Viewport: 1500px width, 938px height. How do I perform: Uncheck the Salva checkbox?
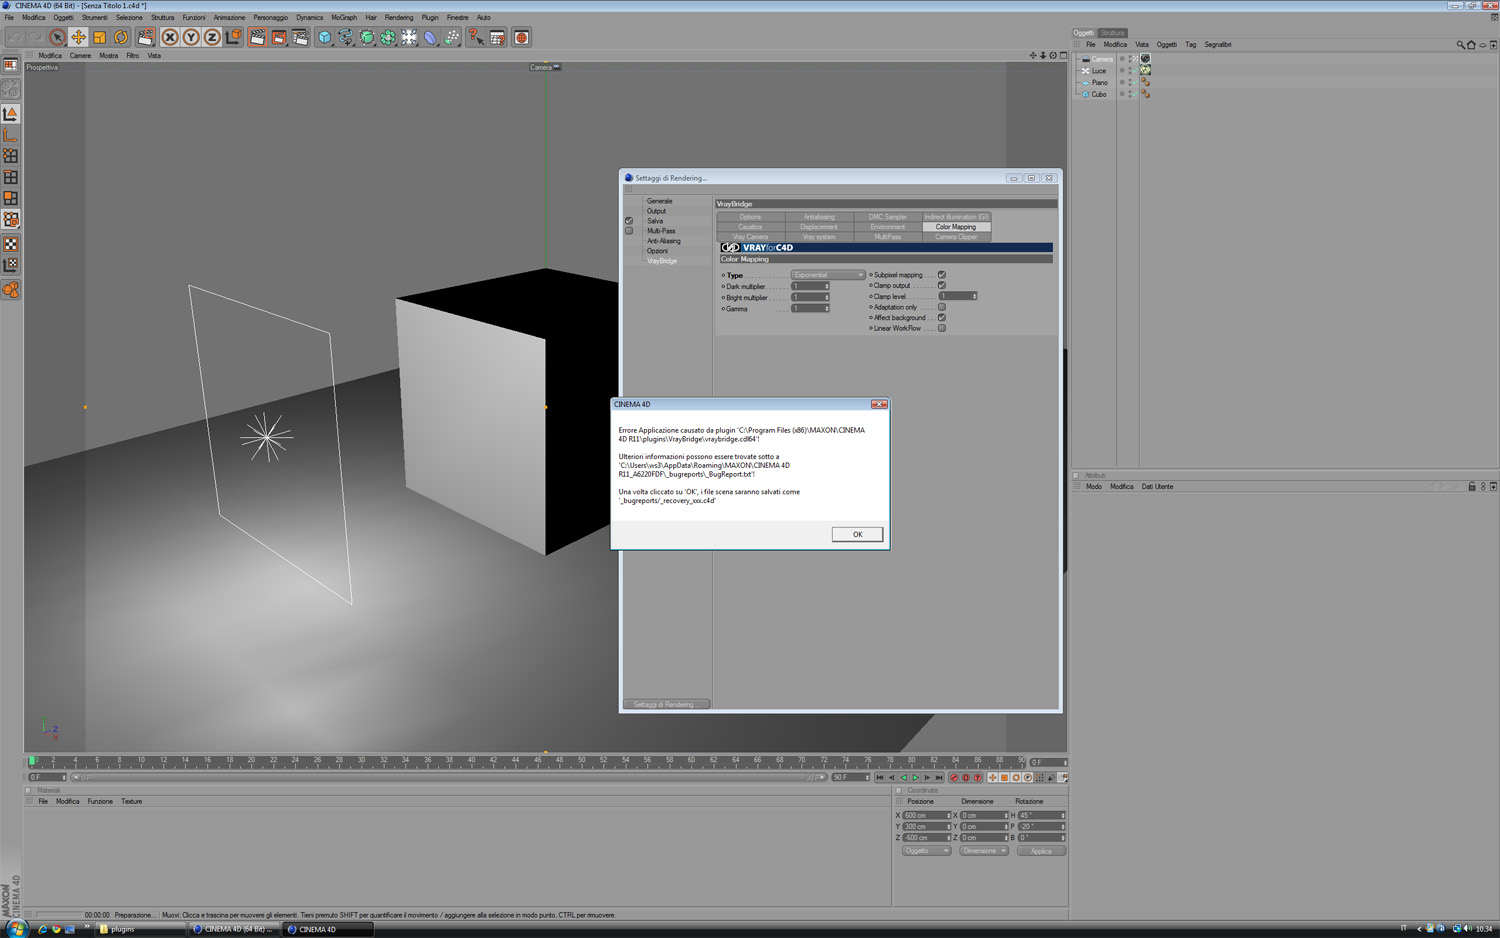[629, 221]
